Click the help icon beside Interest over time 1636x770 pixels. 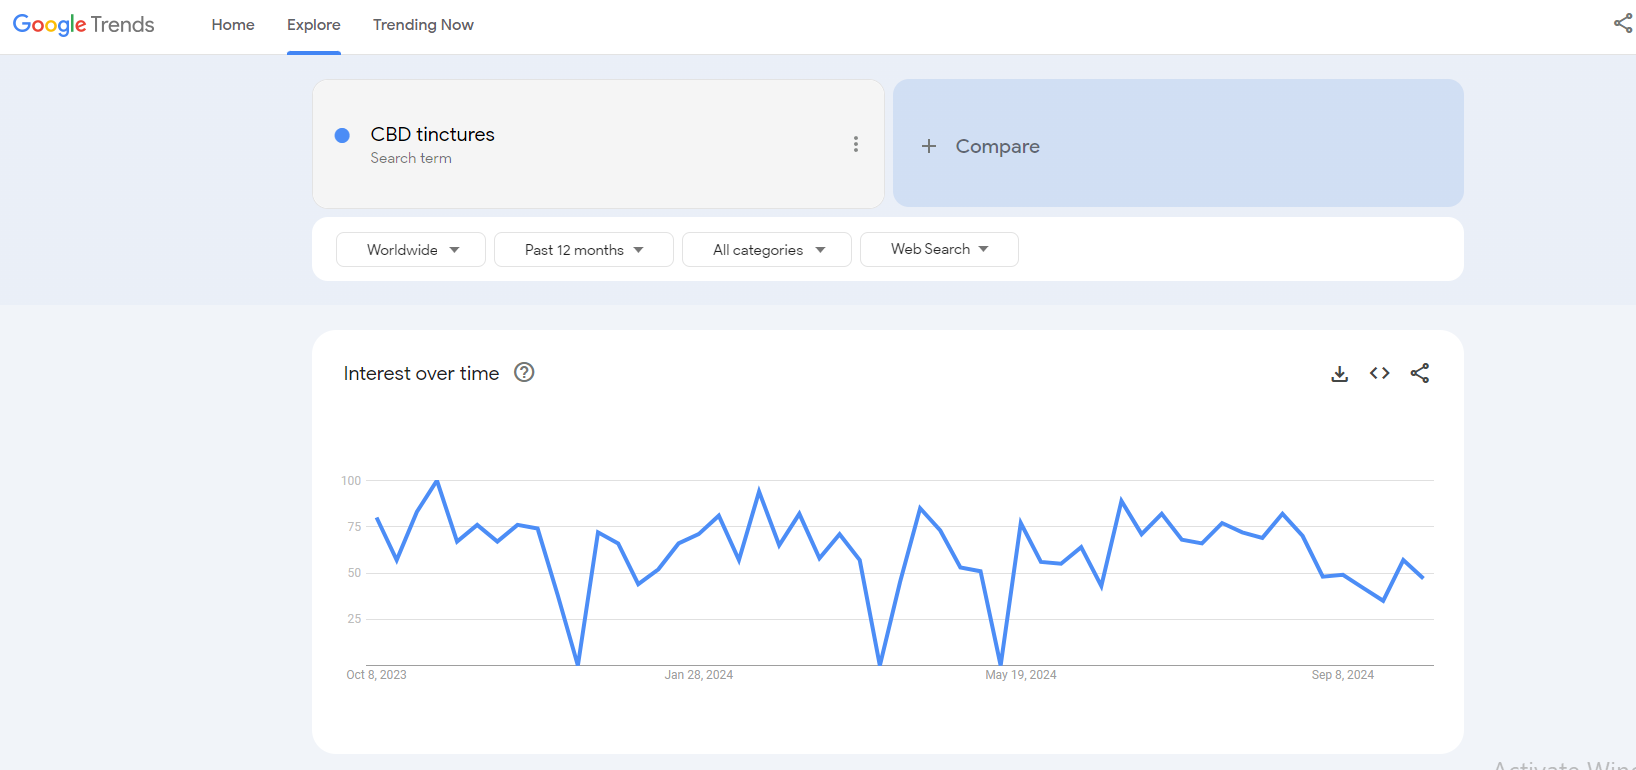524,372
